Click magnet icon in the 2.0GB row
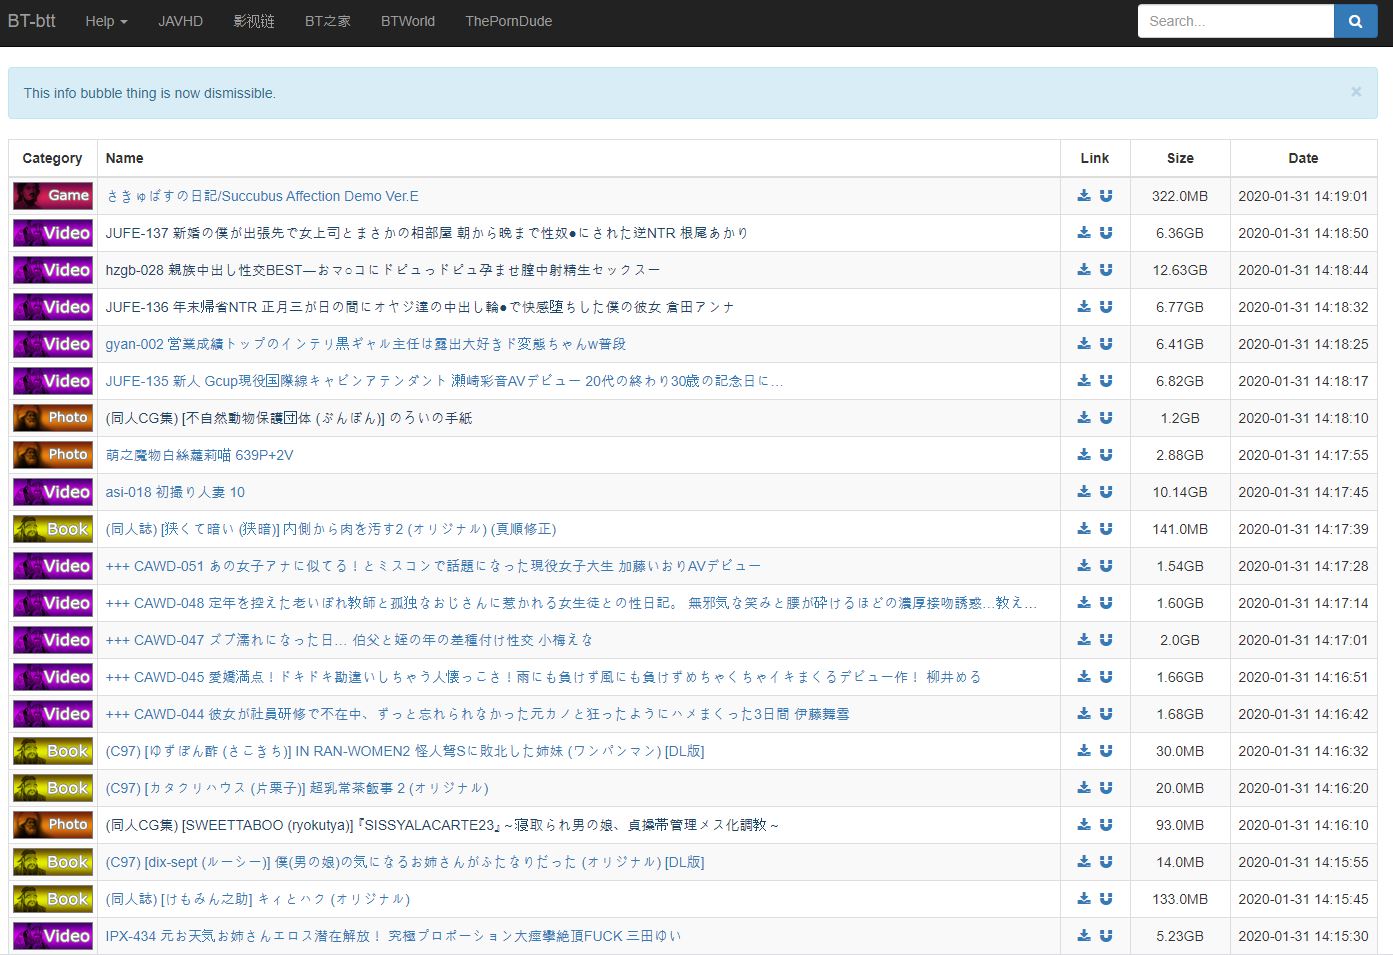This screenshot has width=1393, height=955. 1106,640
